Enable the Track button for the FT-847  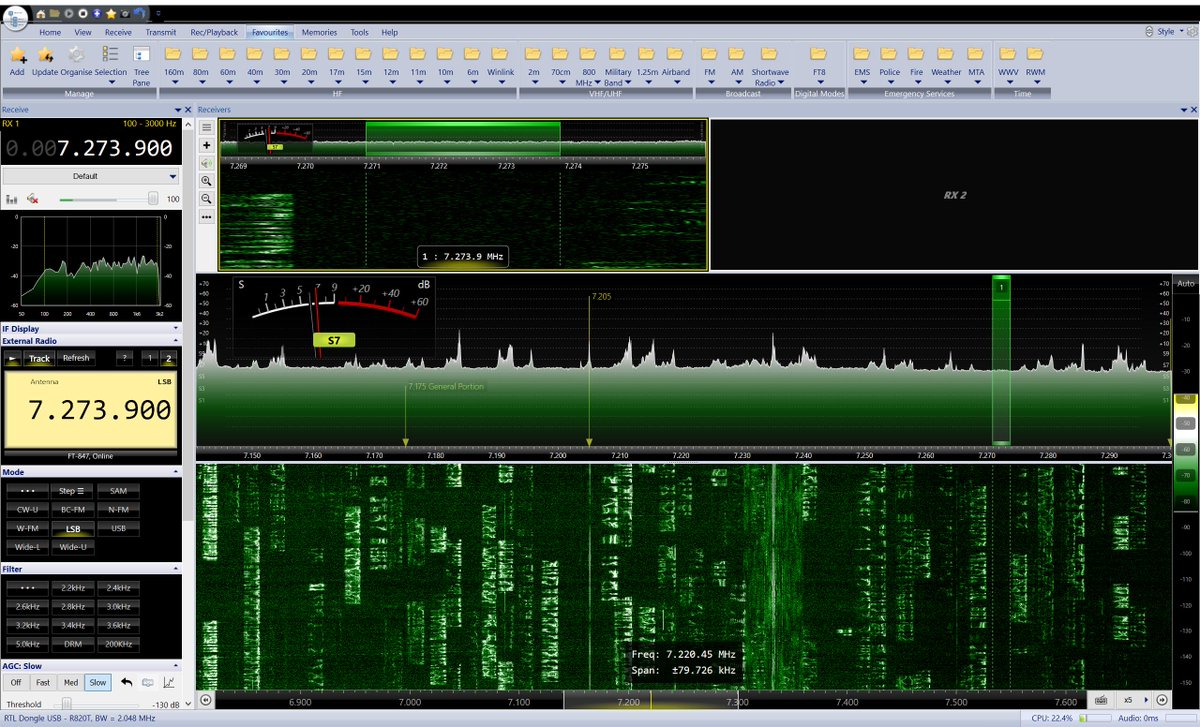tap(39, 358)
